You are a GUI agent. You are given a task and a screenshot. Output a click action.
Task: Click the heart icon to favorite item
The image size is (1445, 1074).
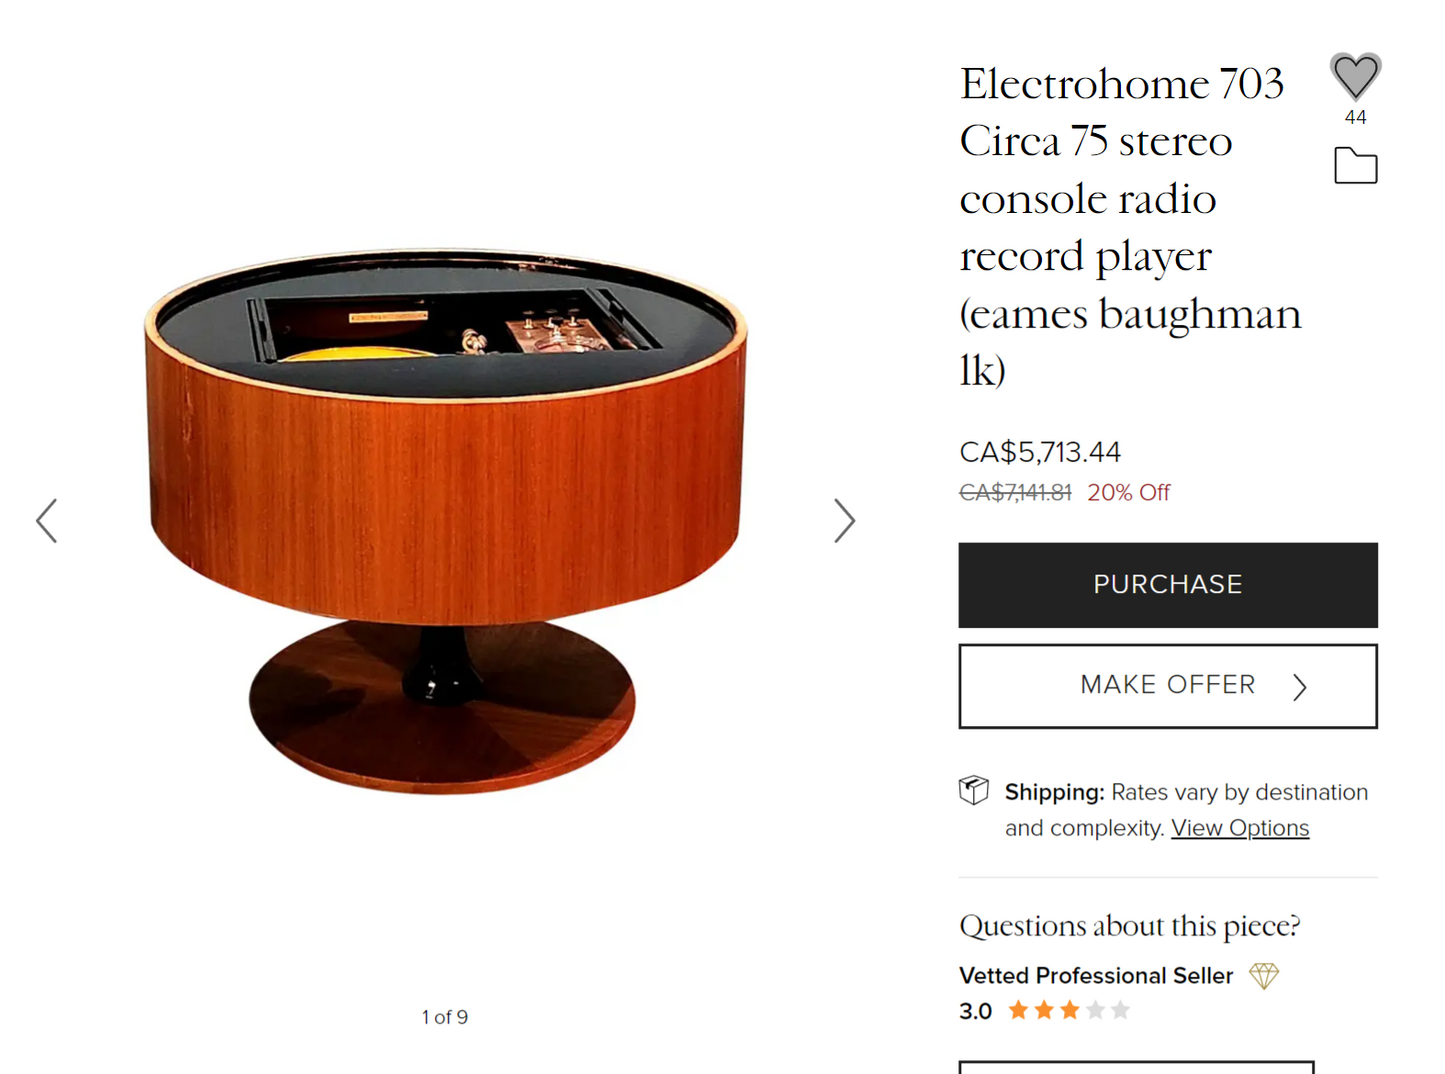click(x=1355, y=76)
